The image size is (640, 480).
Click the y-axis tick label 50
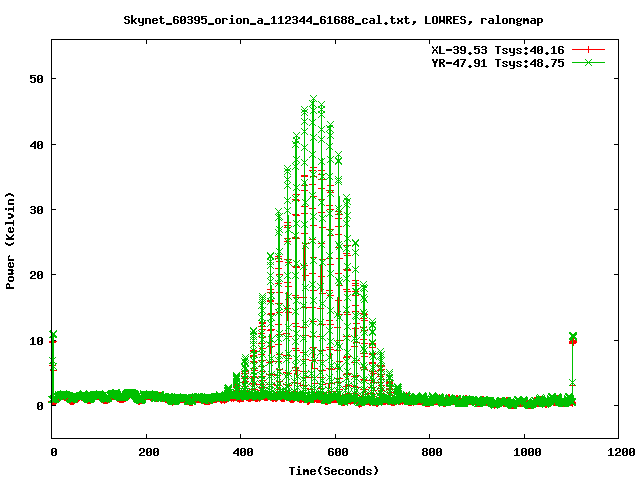[36, 79]
